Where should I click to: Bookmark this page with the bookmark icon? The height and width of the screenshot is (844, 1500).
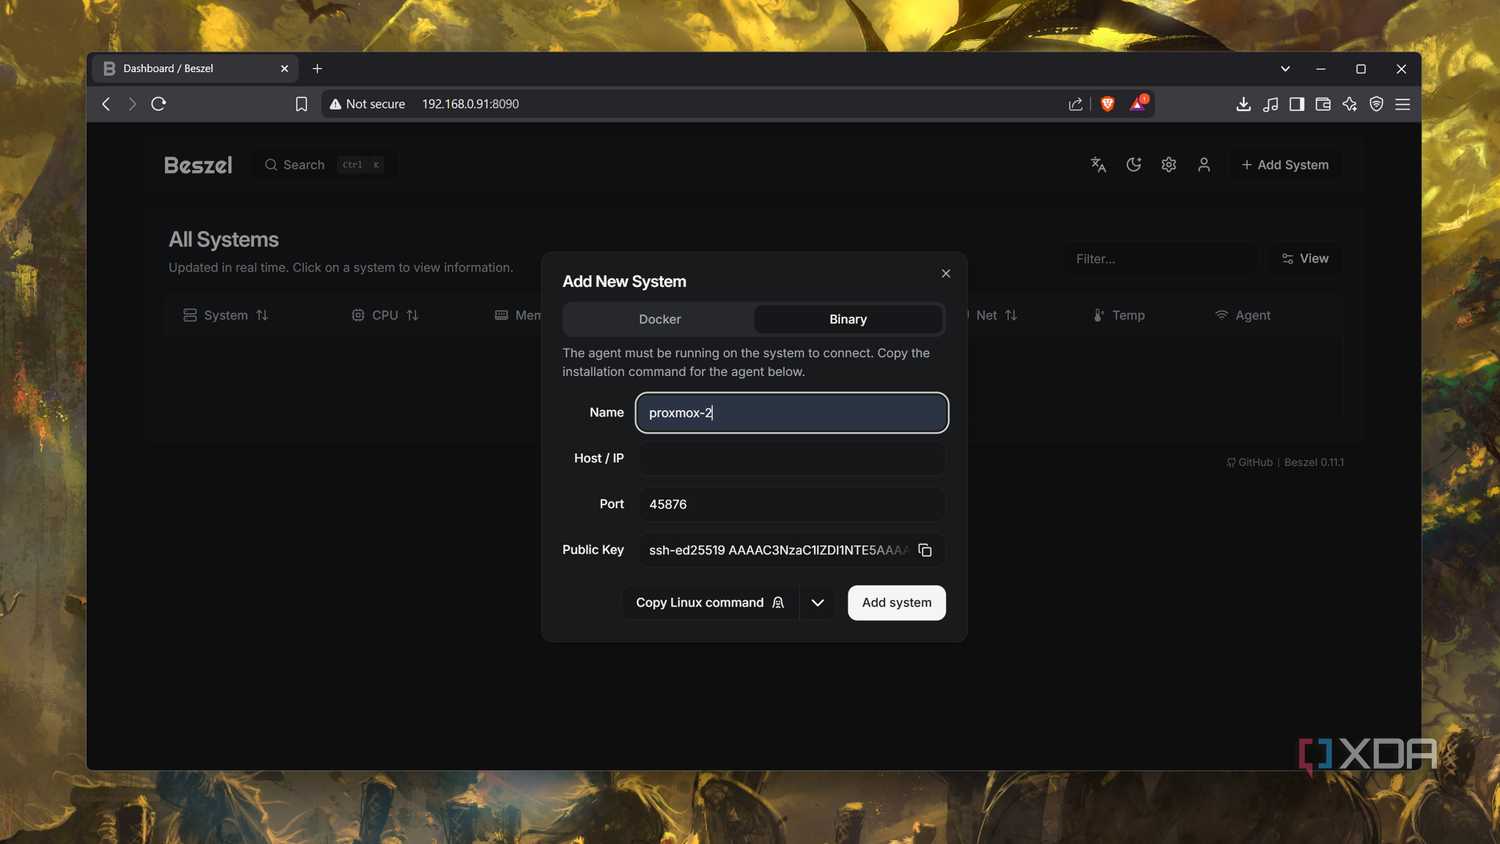(301, 104)
